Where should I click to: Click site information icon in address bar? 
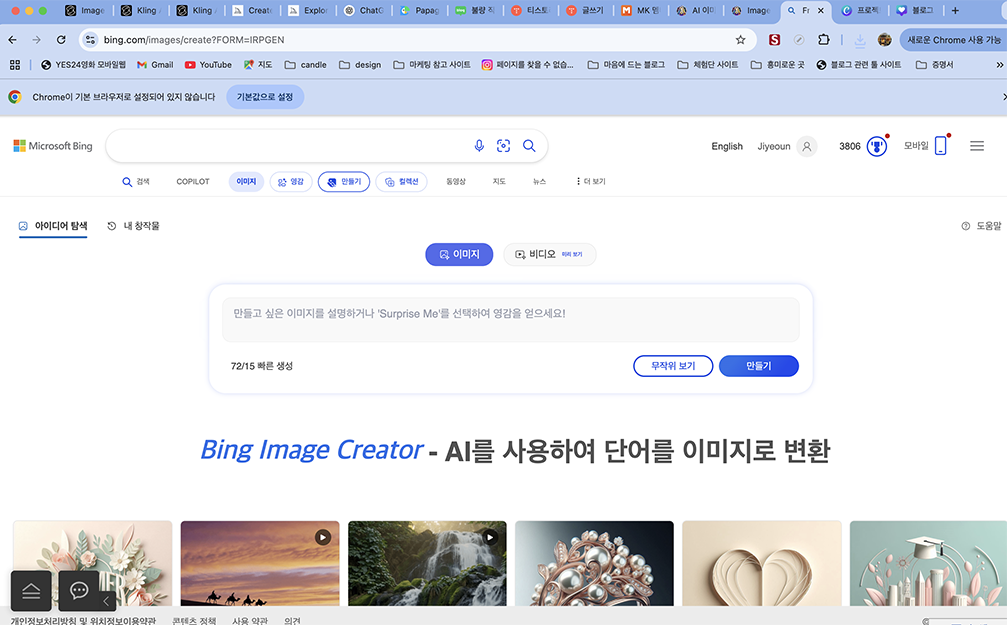pyautogui.click(x=91, y=40)
